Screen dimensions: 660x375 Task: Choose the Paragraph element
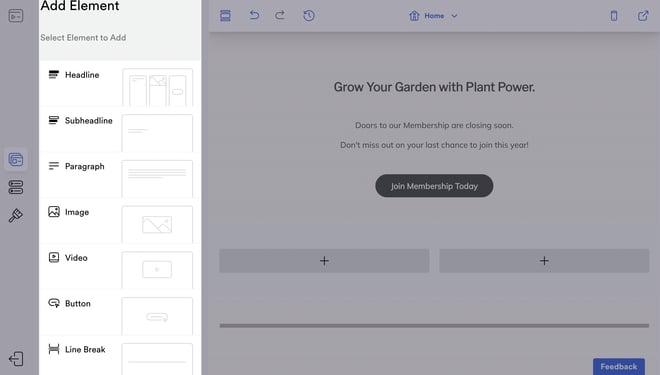(120, 176)
